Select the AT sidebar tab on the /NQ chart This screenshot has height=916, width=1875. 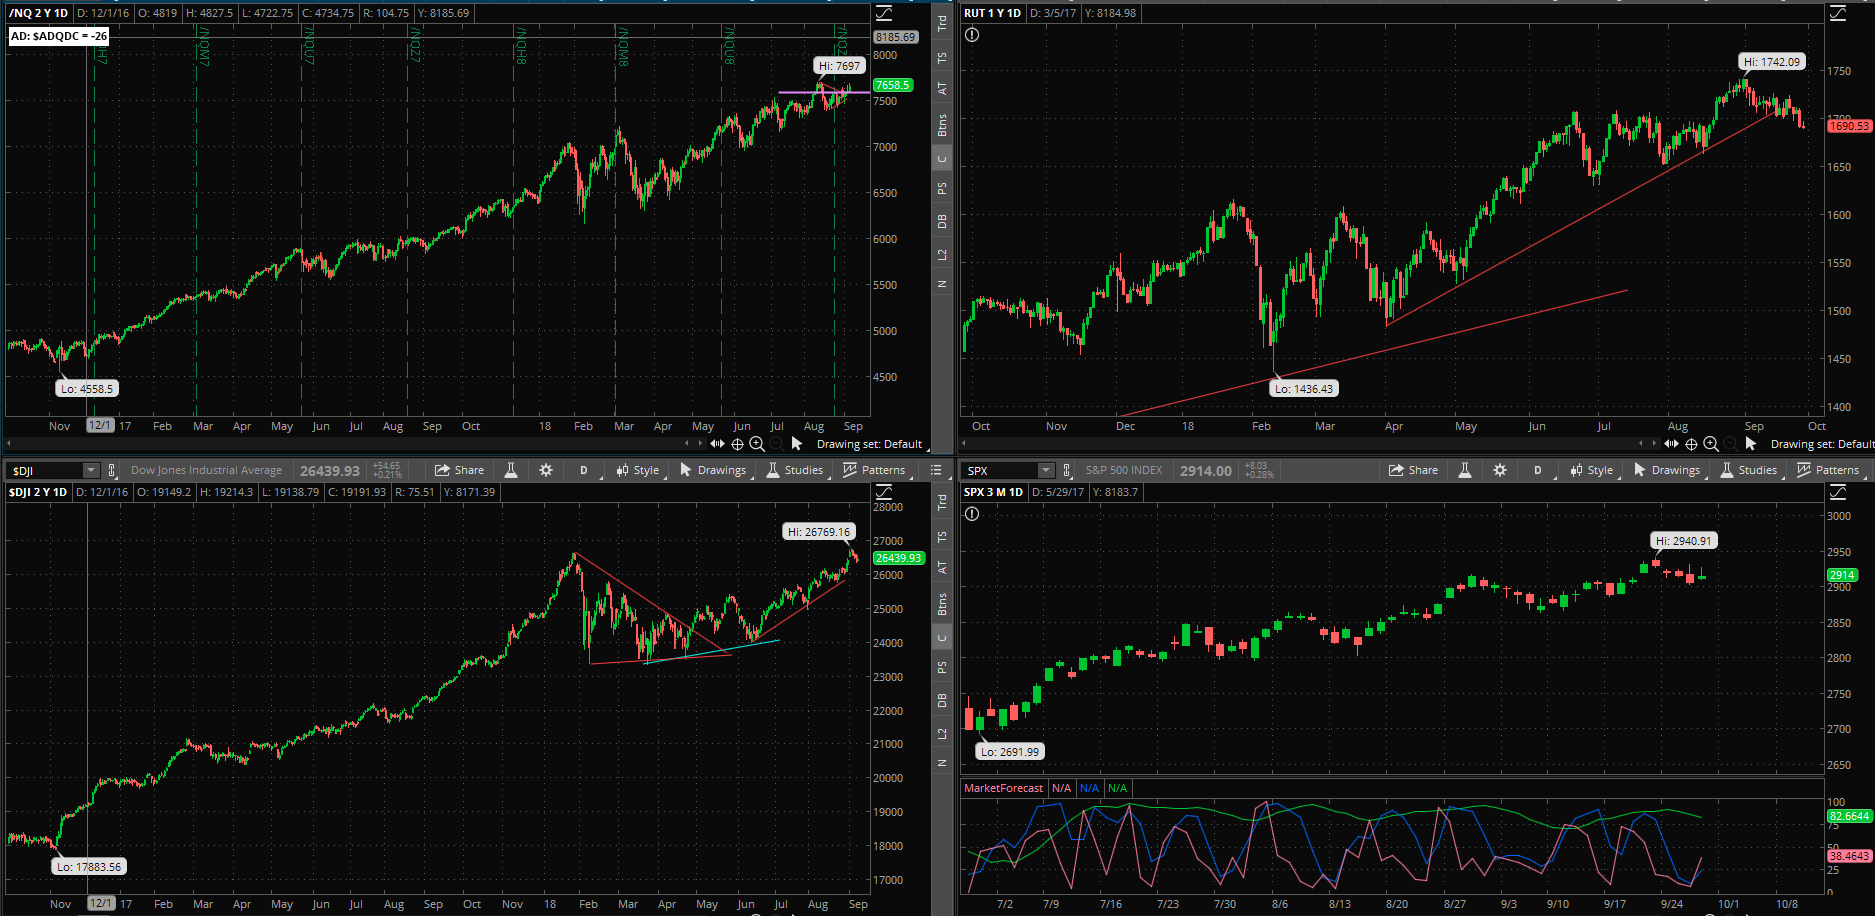point(942,88)
